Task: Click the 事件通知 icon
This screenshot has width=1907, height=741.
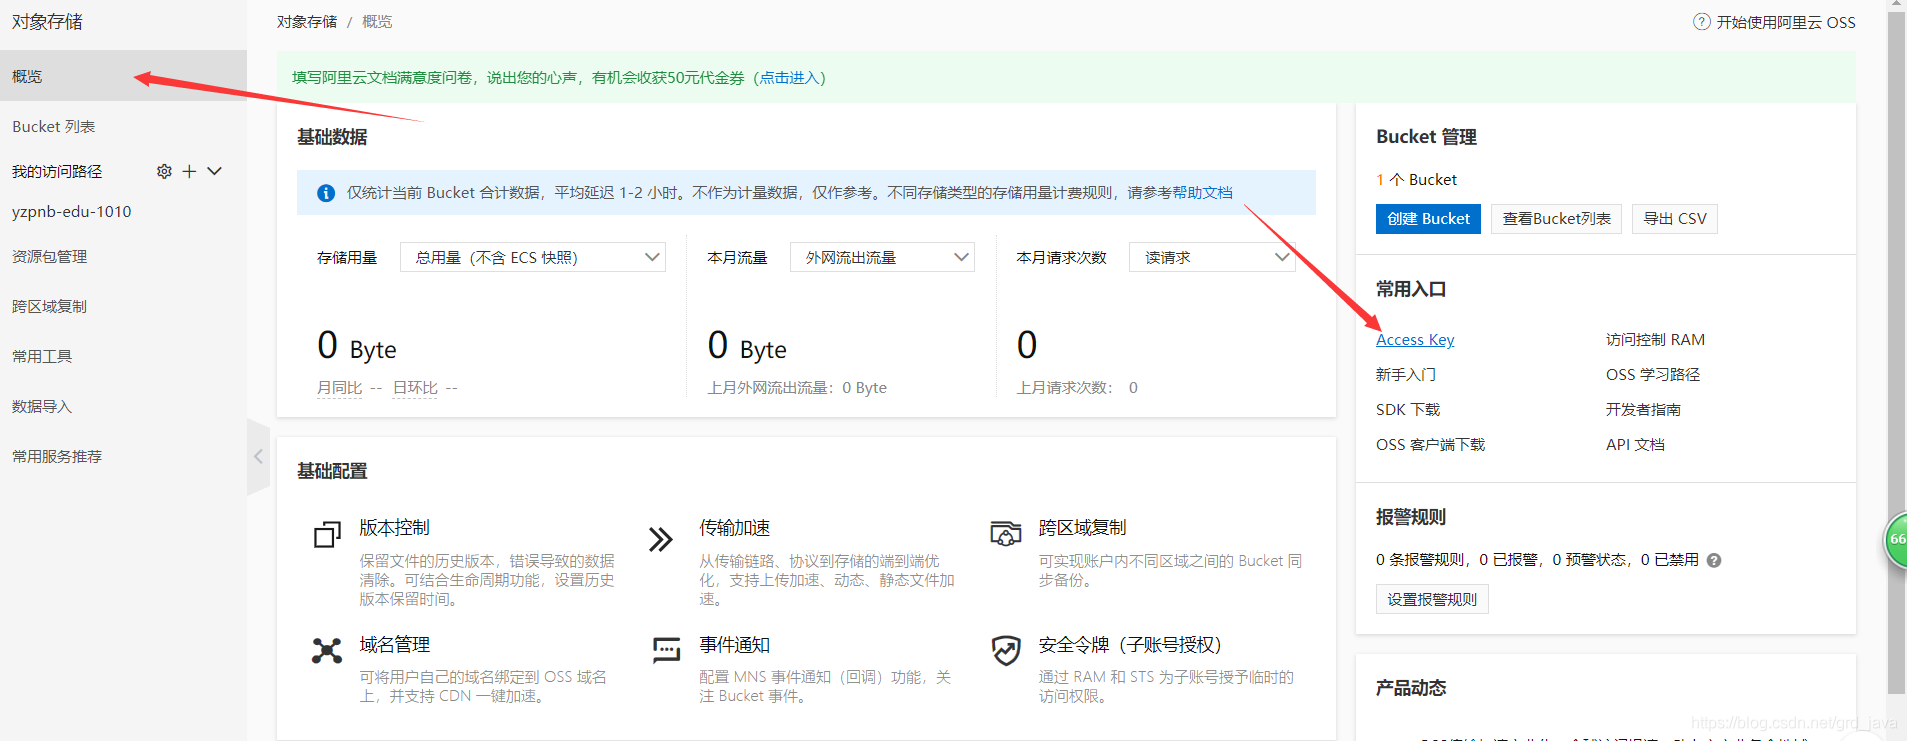Action: coord(666,650)
